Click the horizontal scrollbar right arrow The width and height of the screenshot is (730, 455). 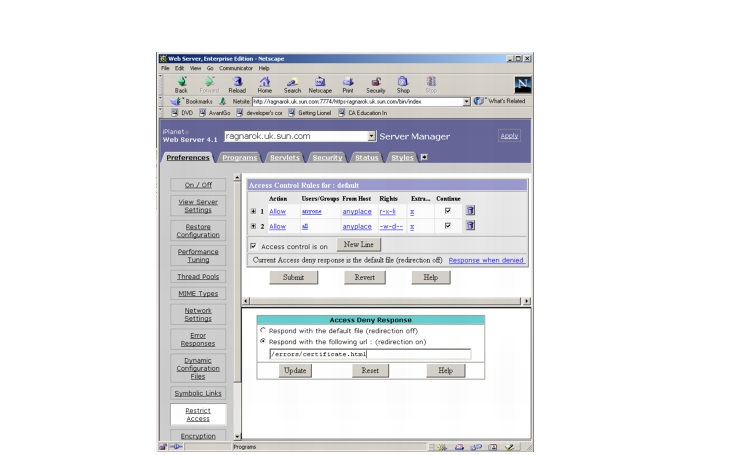click(527, 301)
